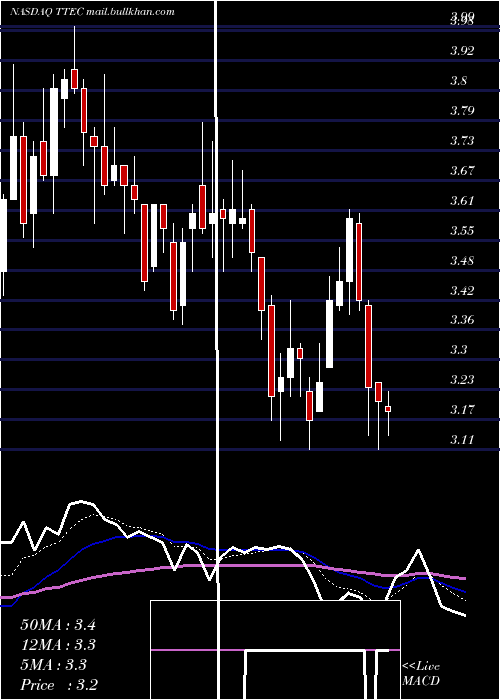Select the 5MA : 3.3 readout
Viewport: 500px width, 700px height.
click(x=54, y=665)
